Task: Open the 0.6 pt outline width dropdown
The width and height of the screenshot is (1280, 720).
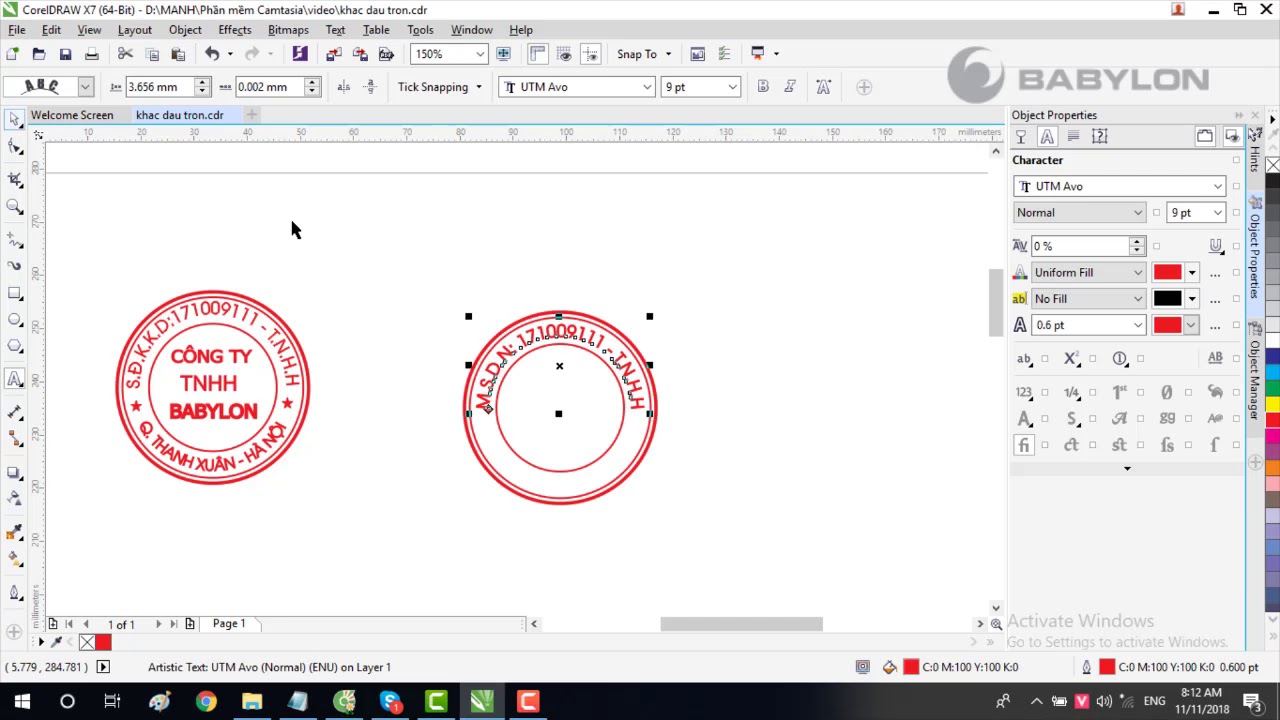Action: tap(1137, 325)
